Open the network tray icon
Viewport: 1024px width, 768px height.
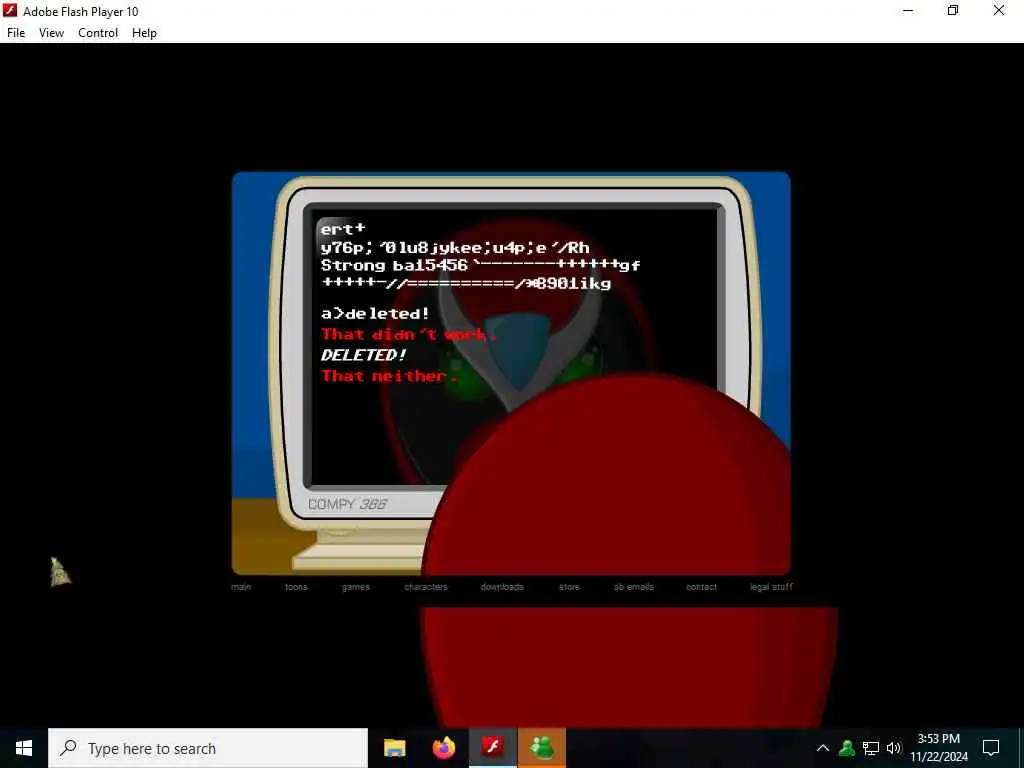[x=871, y=748]
